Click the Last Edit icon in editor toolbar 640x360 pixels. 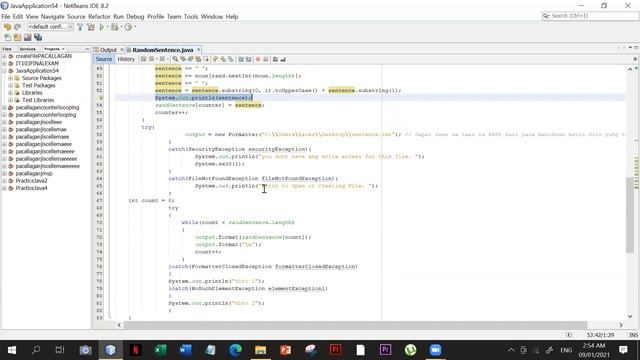[143, 59]
